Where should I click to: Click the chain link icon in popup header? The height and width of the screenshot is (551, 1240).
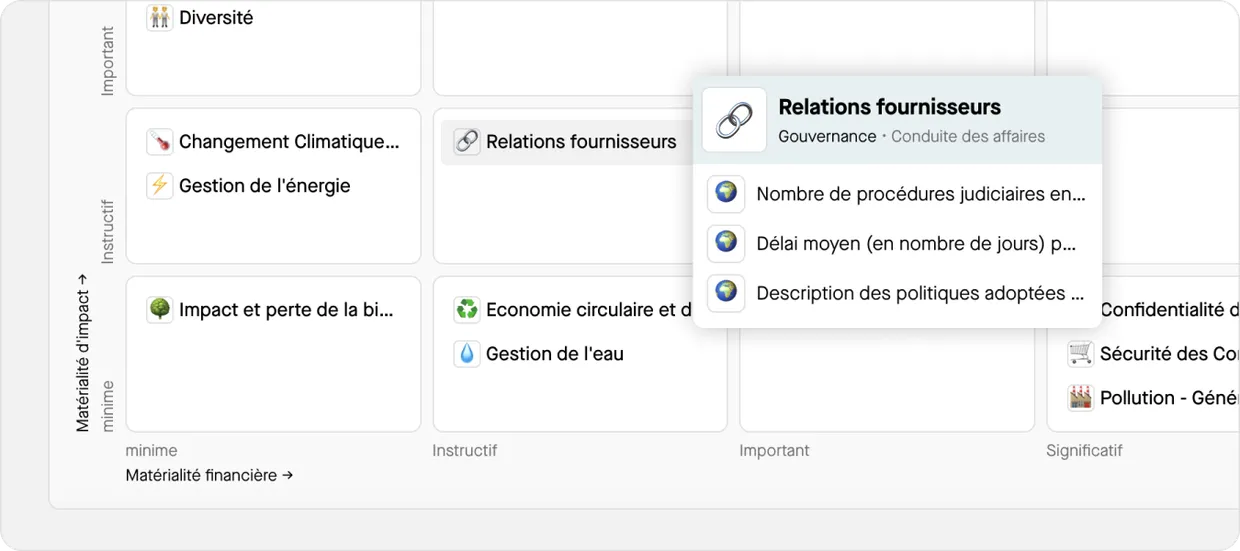pyautogui.click(x=734, y=121)
